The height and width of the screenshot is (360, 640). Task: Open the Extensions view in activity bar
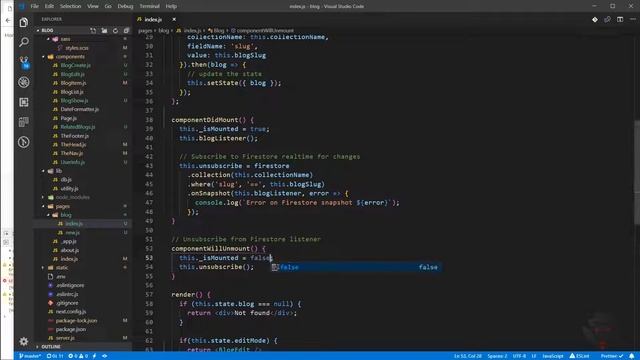pos(24,102)
